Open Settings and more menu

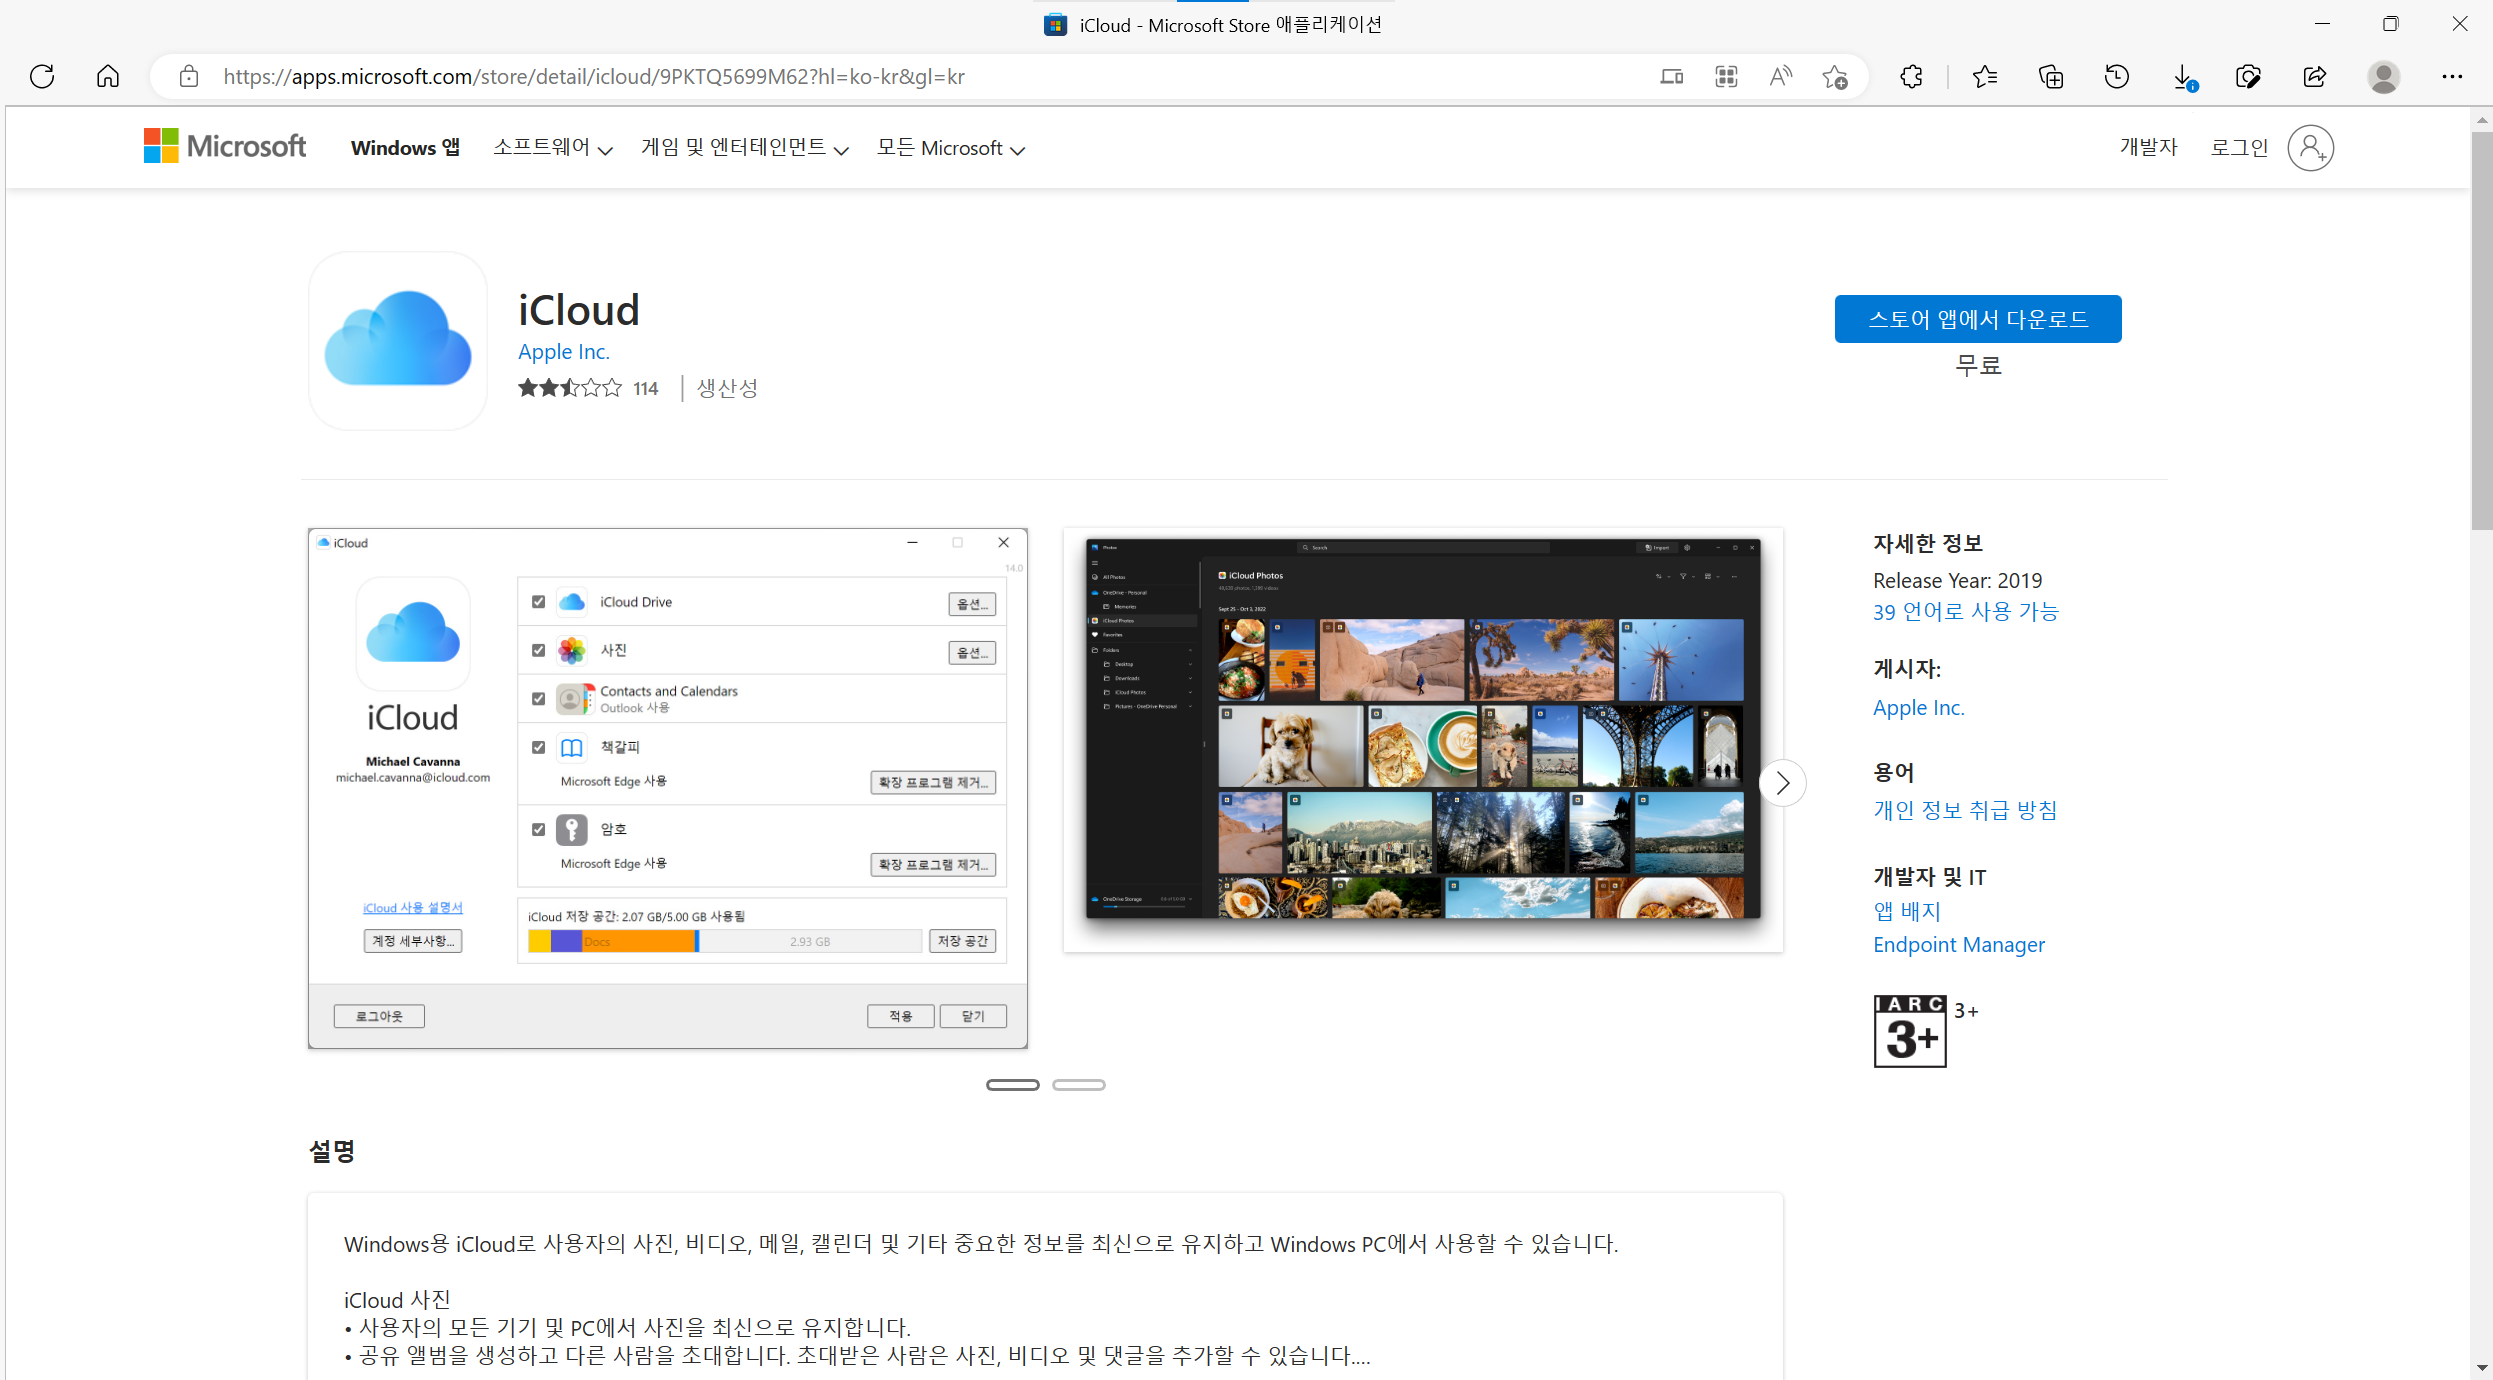tap(2452, 77)
